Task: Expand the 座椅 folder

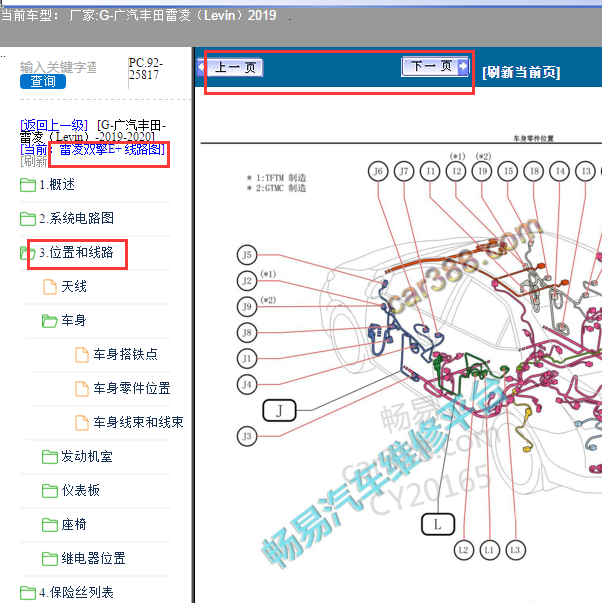Action: coord(74,524)
